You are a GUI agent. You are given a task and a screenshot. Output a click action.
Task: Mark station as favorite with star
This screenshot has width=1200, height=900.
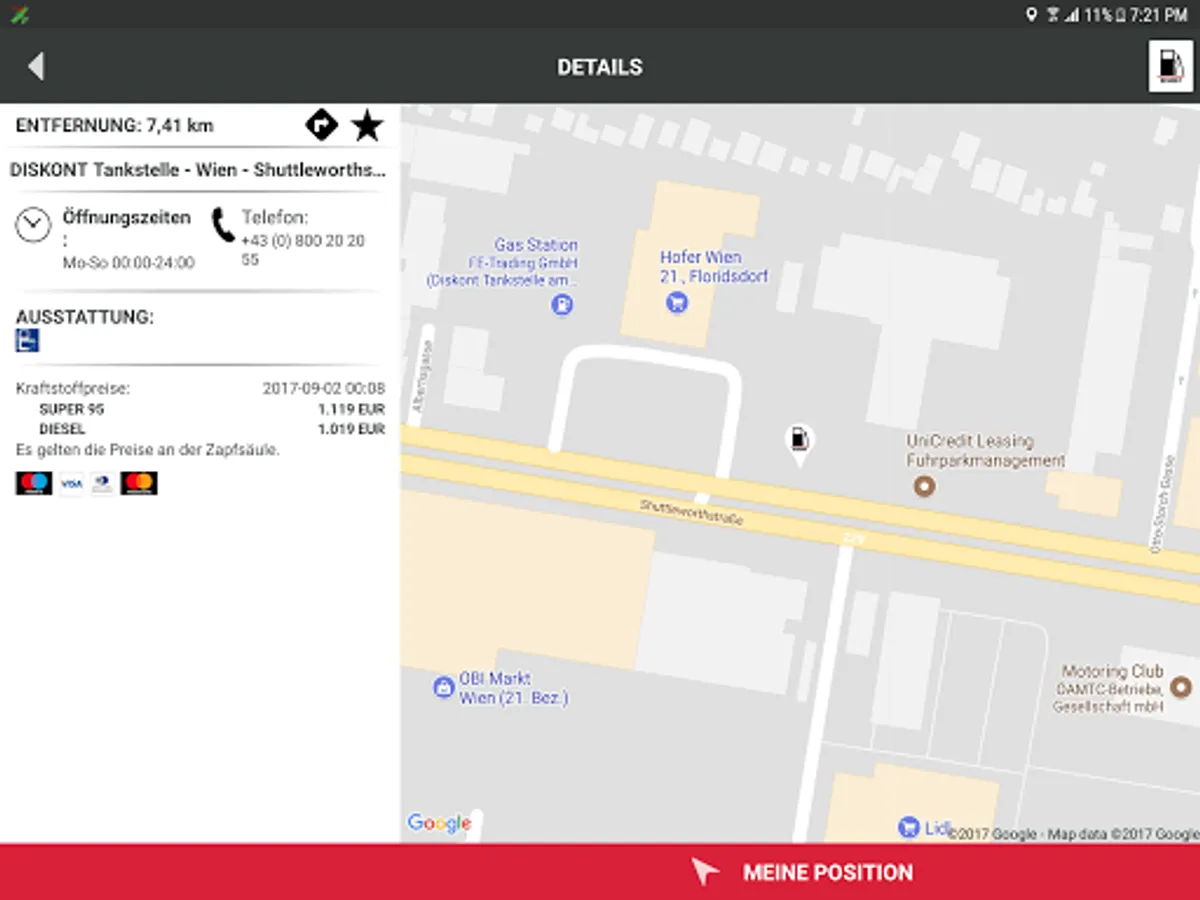click(367, 126)
